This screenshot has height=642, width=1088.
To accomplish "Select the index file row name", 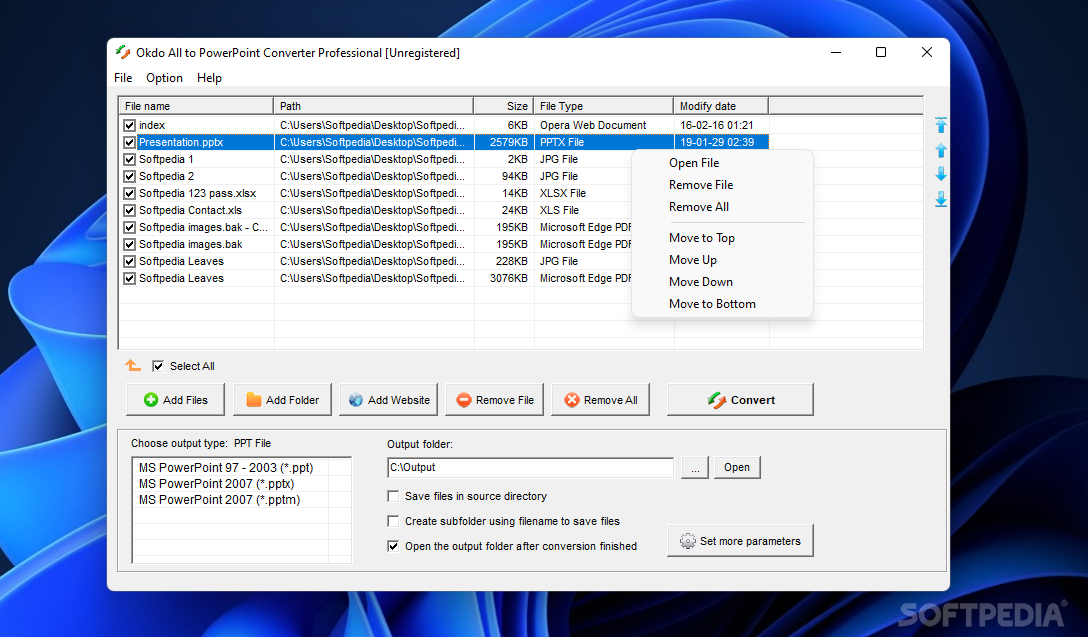I will [152, 126].
